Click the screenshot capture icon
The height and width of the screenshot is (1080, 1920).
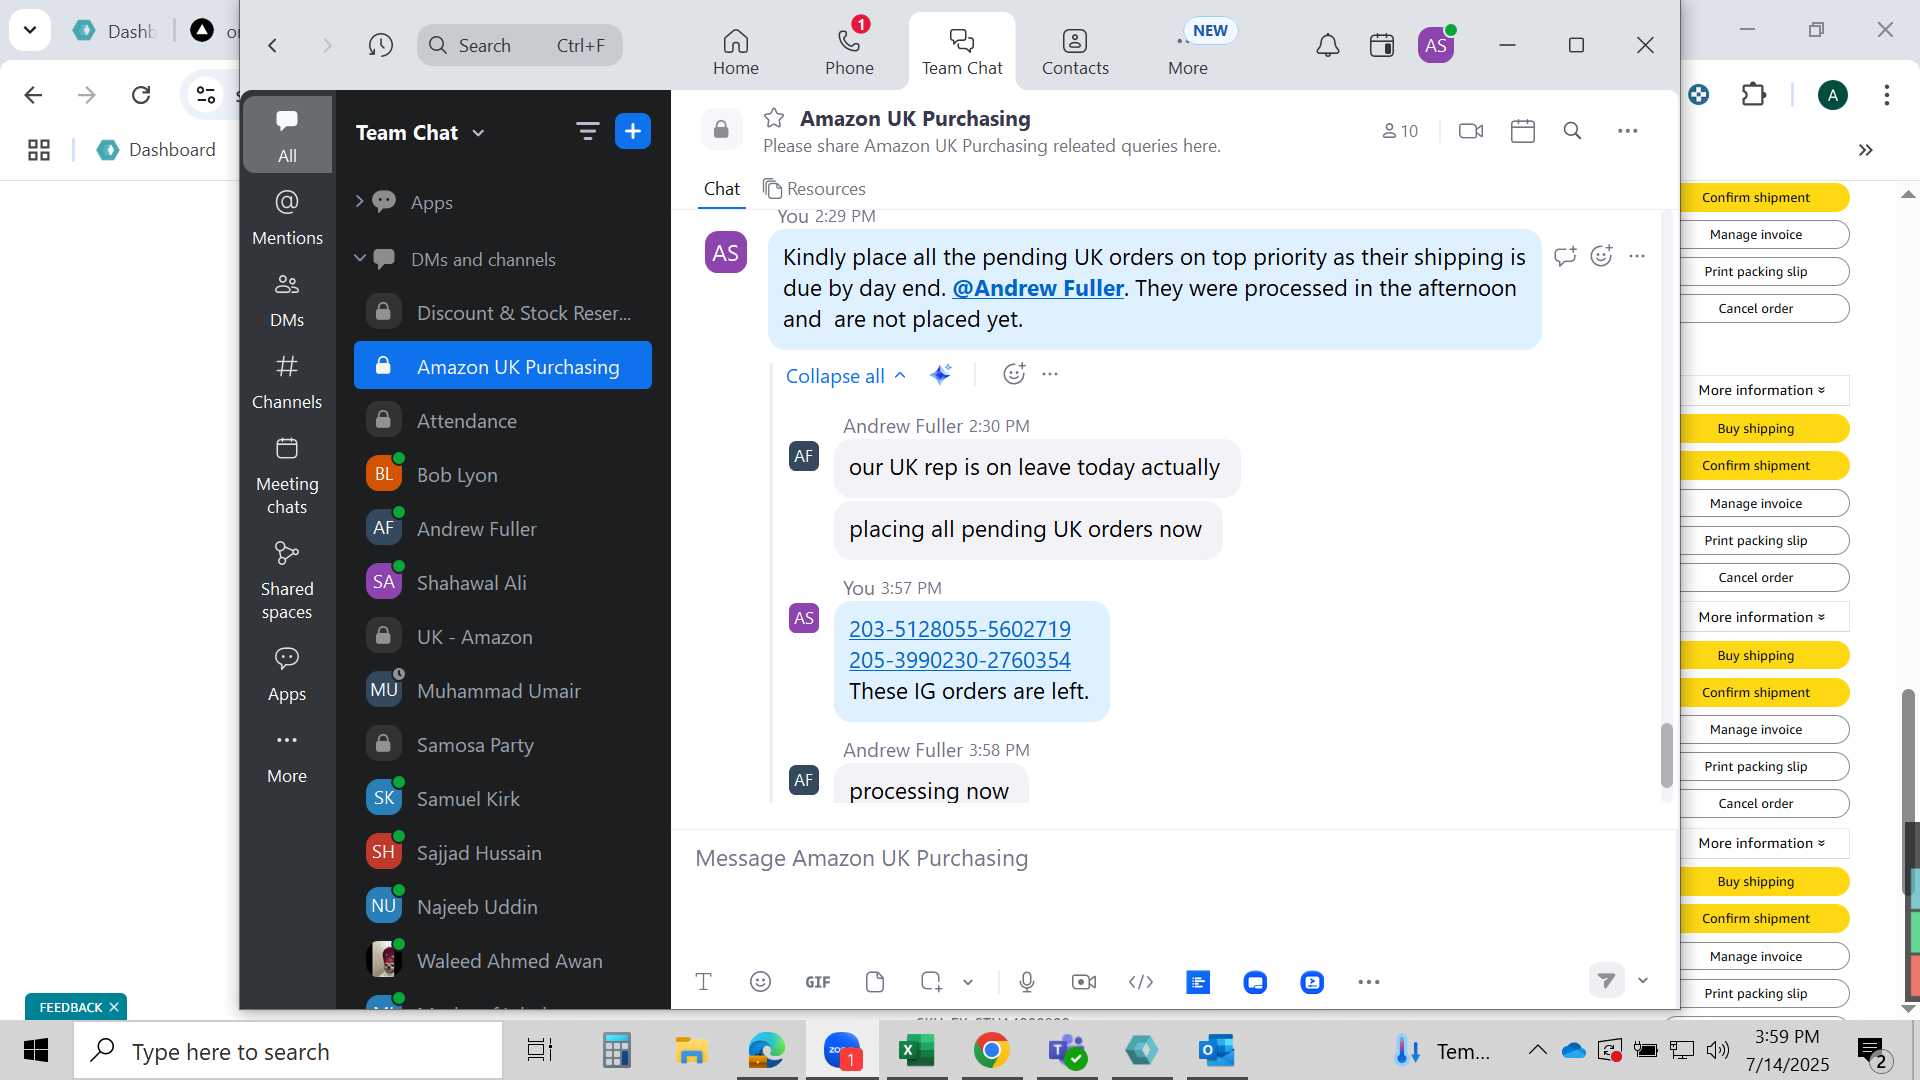coord(931,982)
